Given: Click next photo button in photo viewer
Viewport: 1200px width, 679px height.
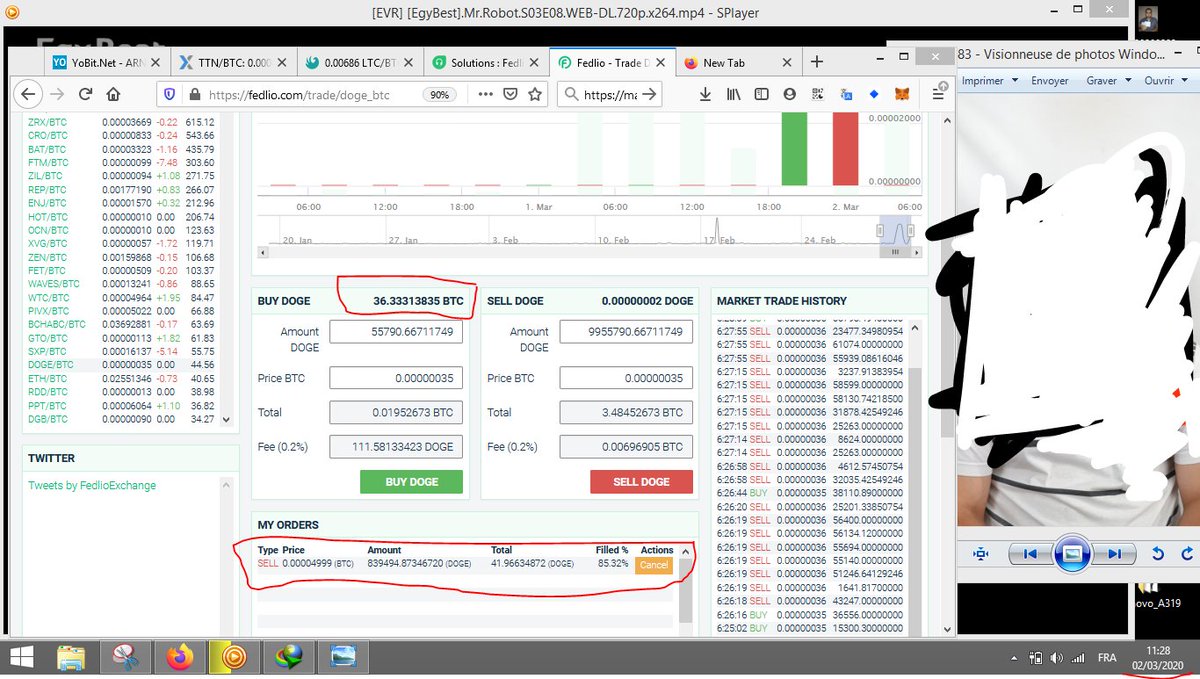Looking at the screenshot, I should pos(1114,553).
